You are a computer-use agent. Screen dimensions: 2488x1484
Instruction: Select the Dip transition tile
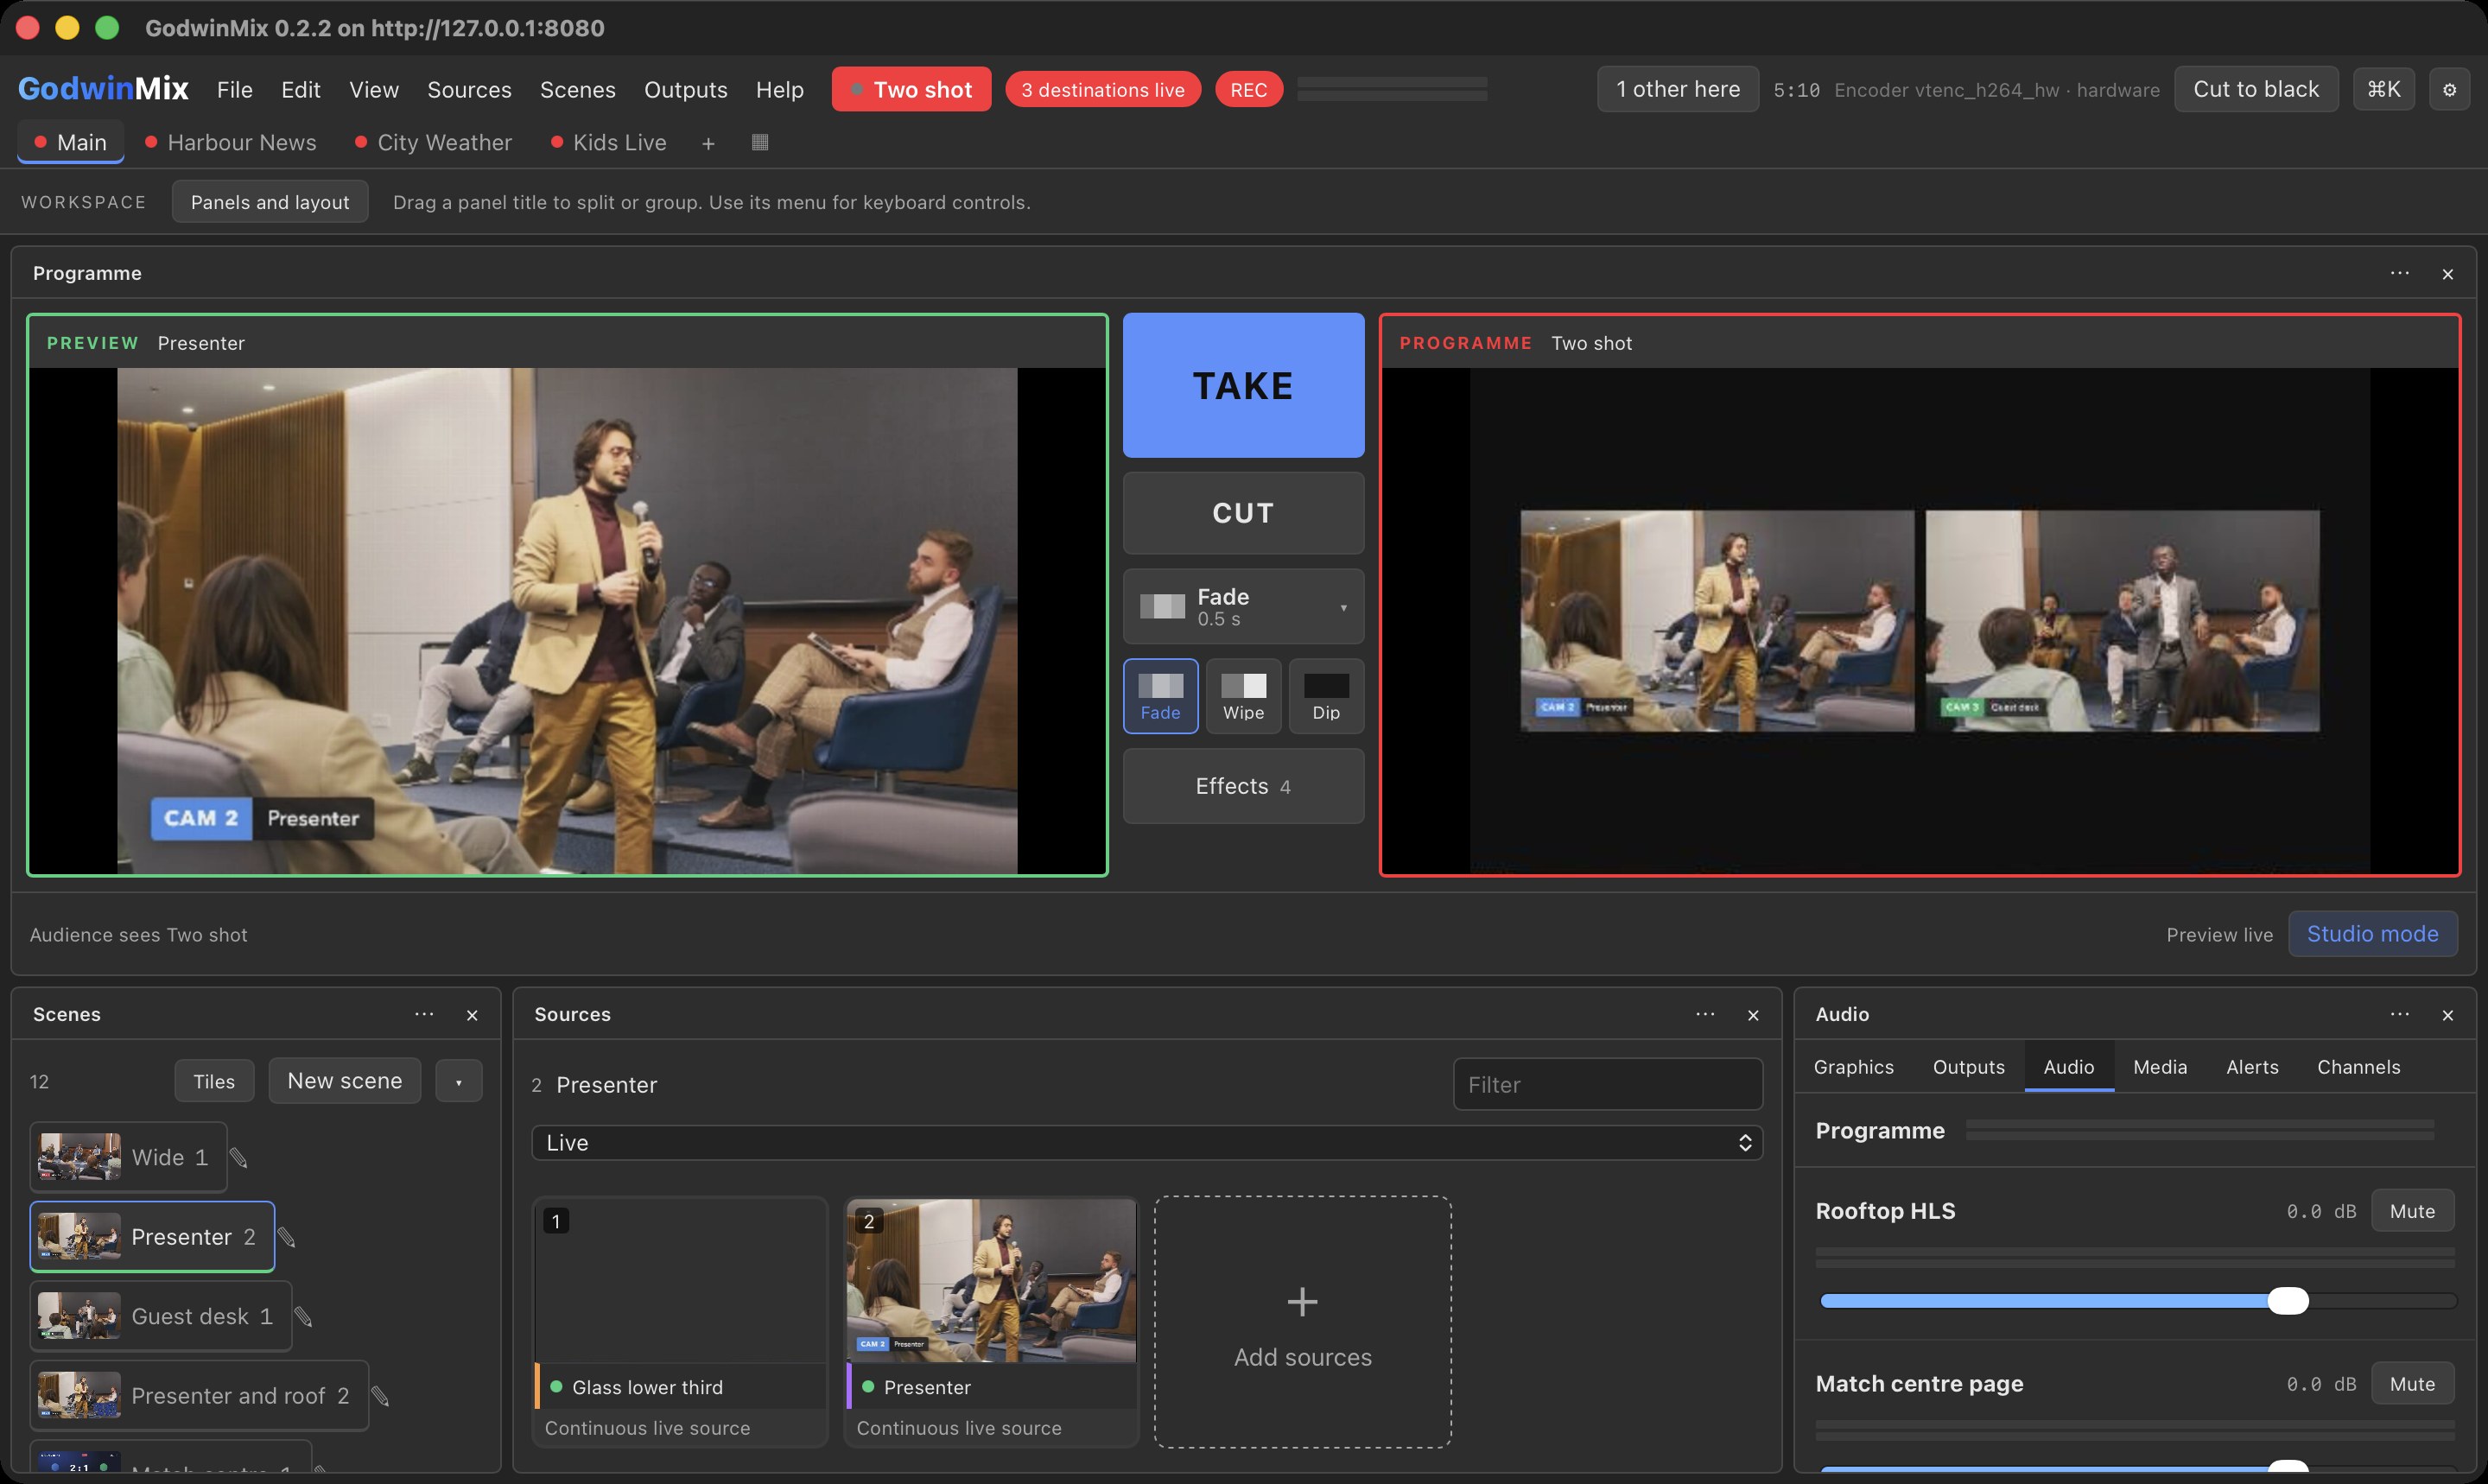click(1326, 696)
